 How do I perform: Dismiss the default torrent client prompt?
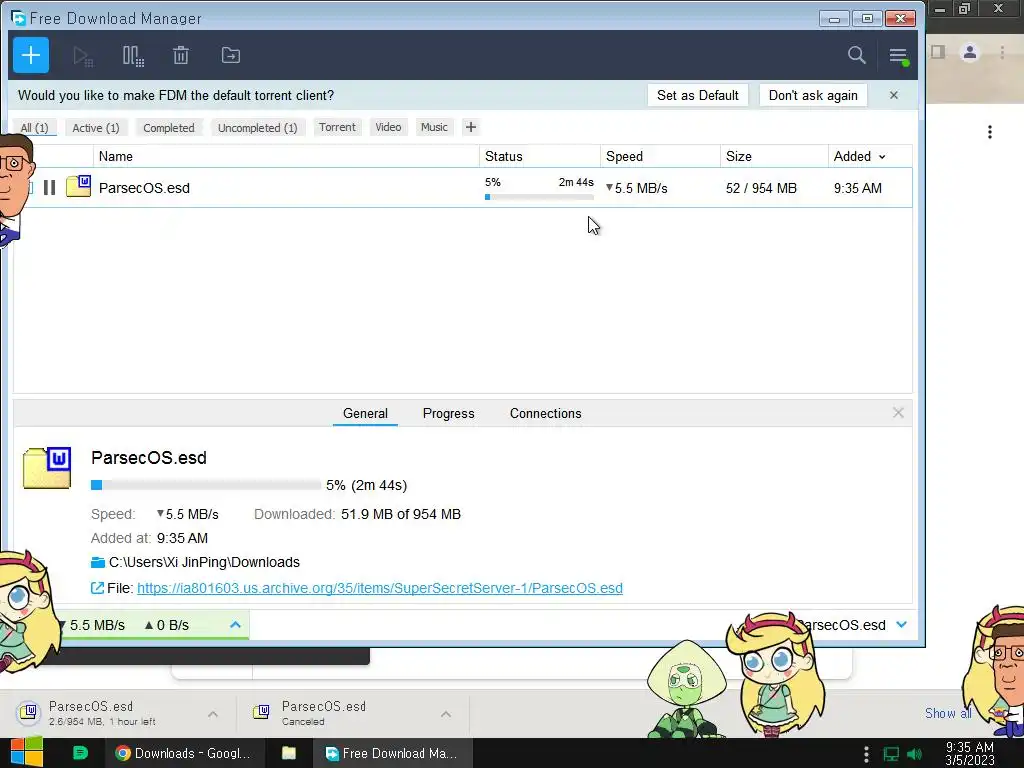(894, 95)
